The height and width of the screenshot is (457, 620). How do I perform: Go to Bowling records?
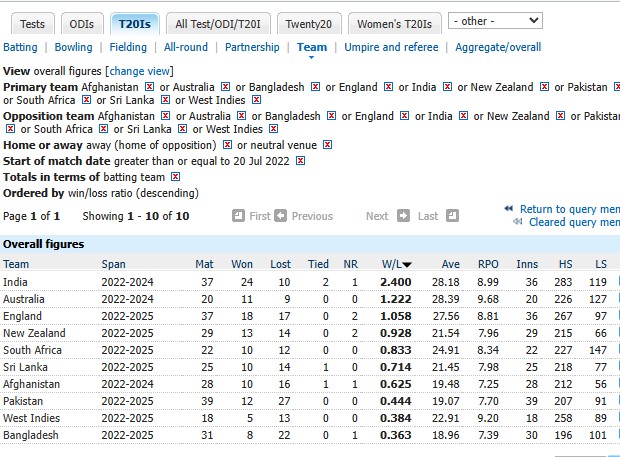coord(74,47)
